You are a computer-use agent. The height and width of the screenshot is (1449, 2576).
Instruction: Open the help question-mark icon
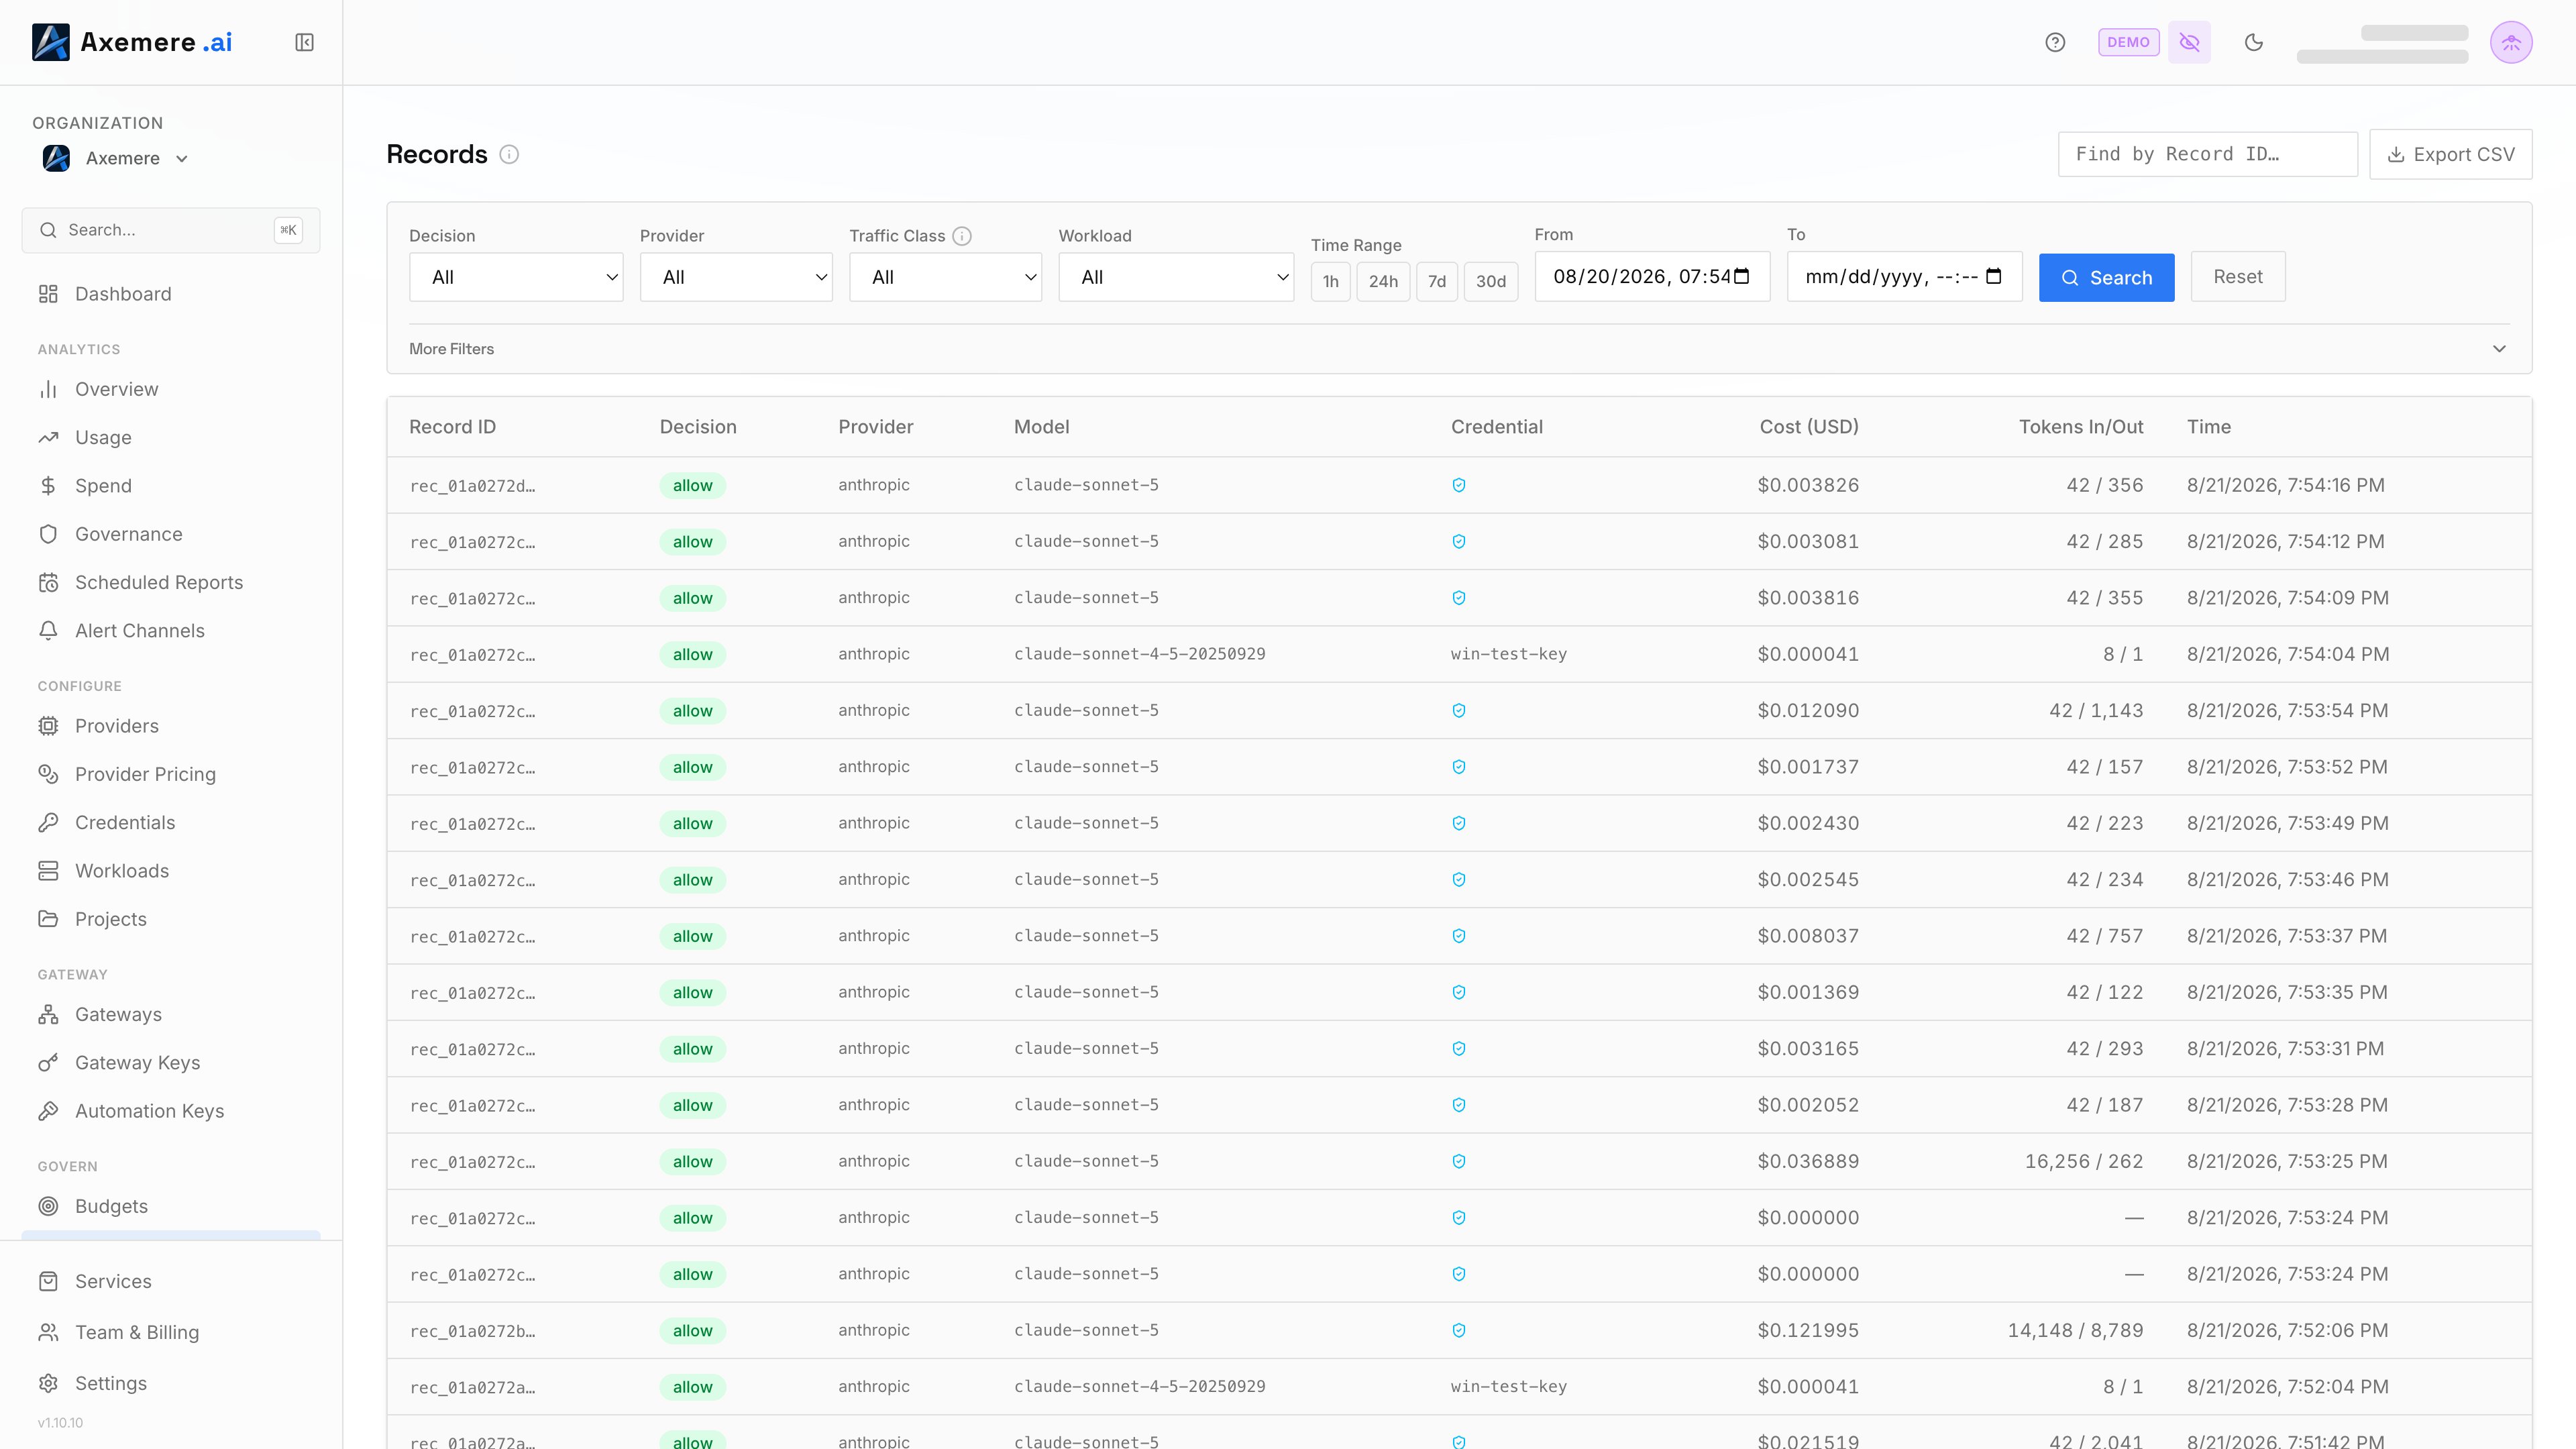coord(2054,42)
